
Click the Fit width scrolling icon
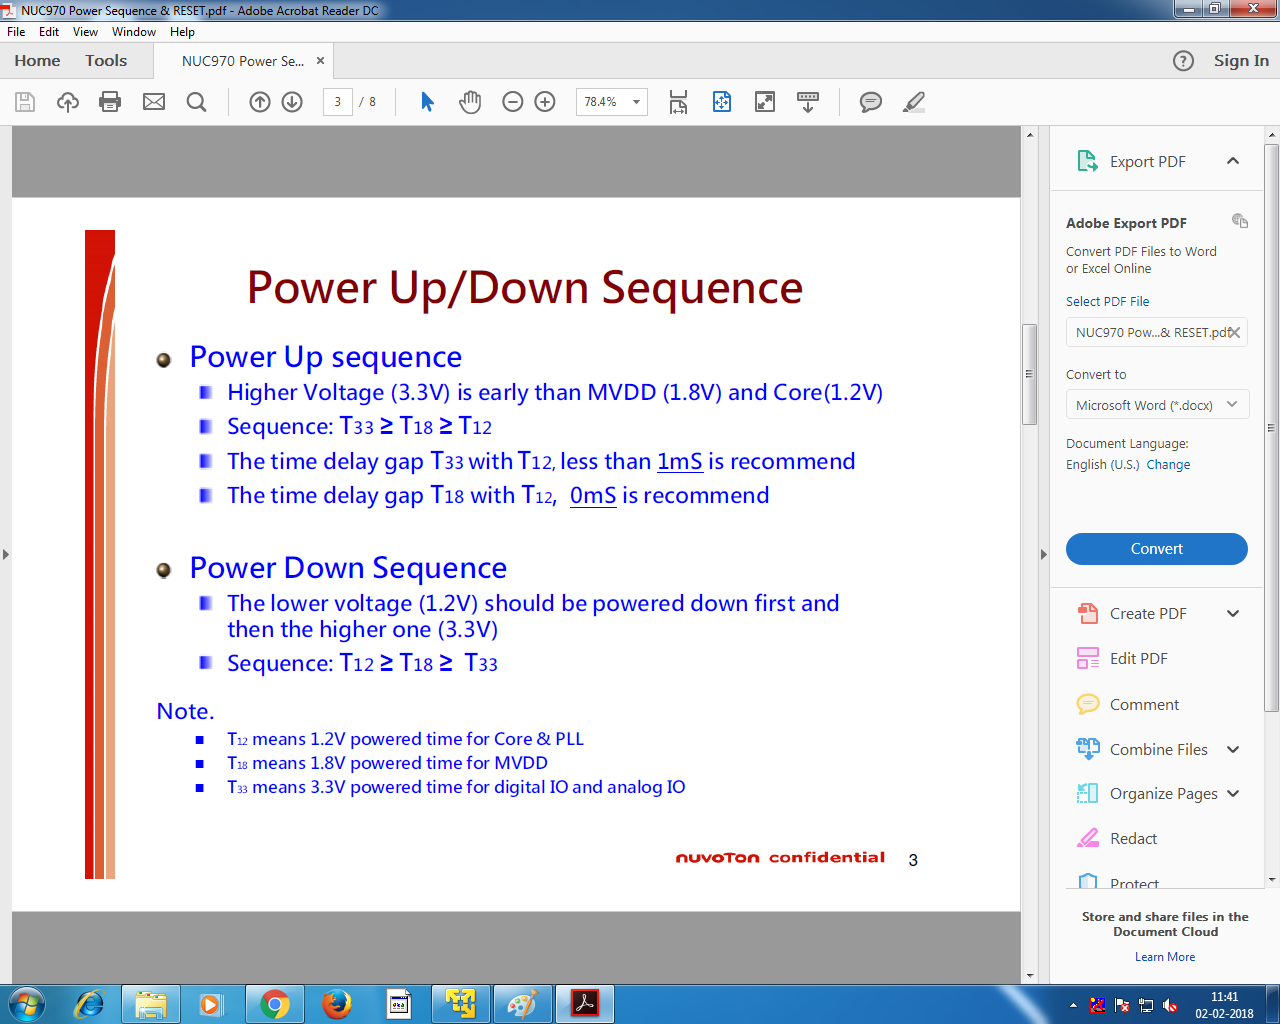point(678,102)
